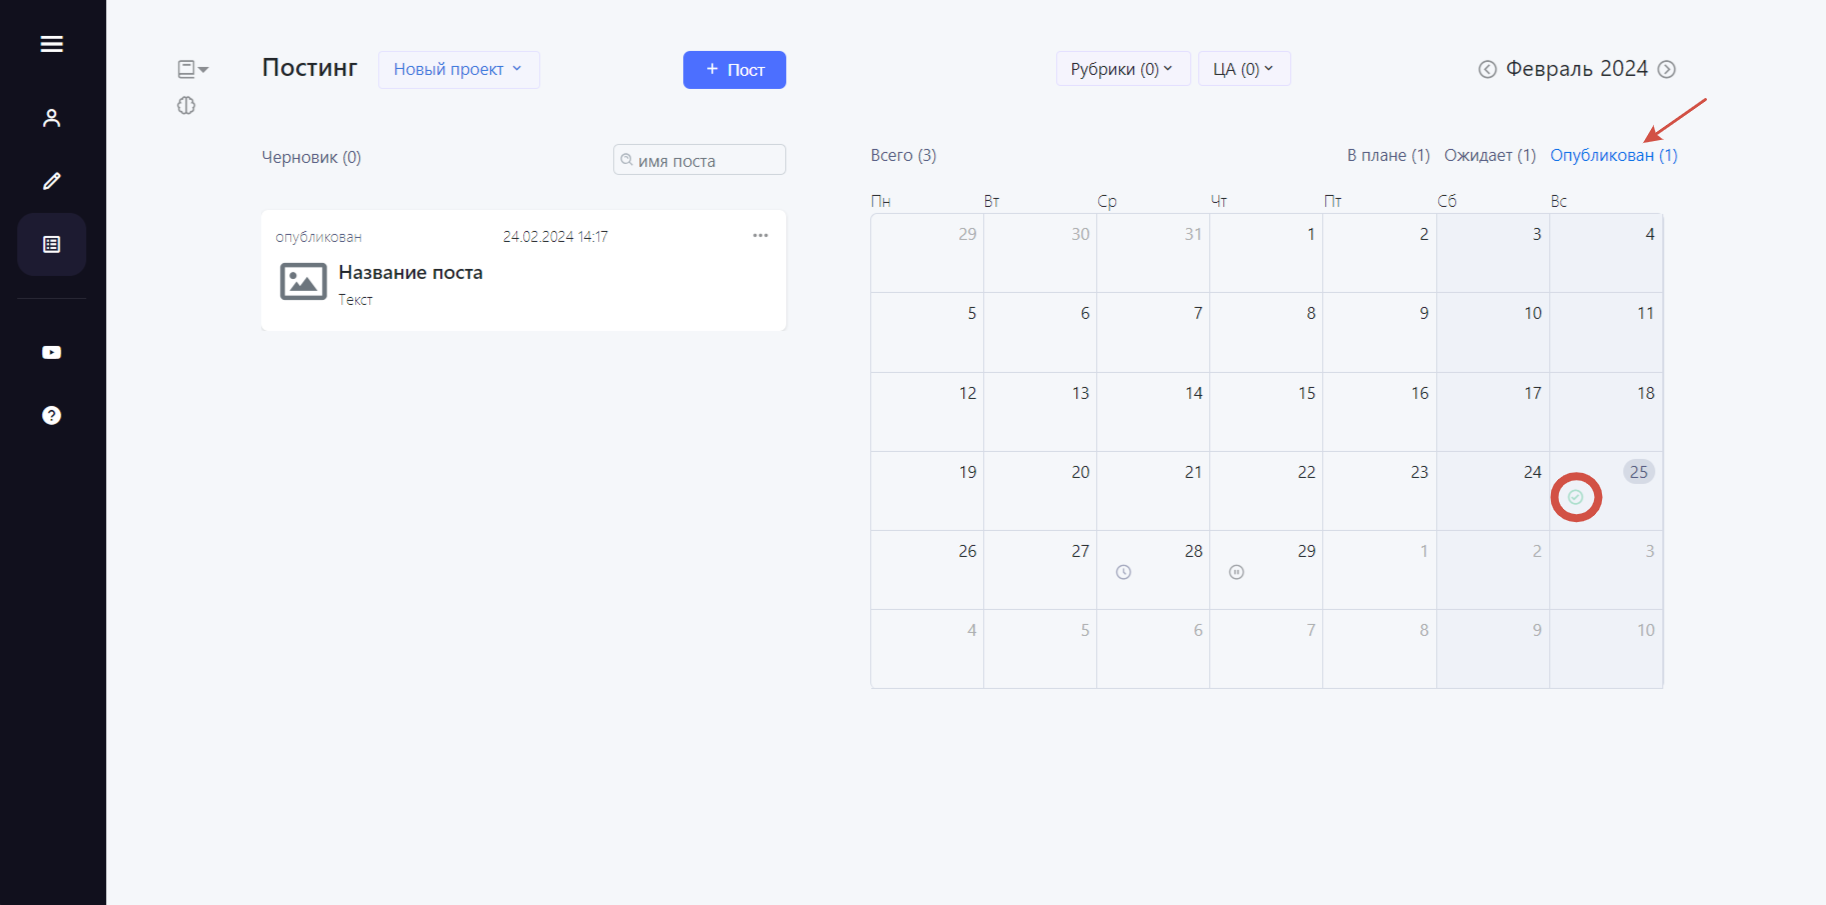Filter by Ожидает (1)
Viewport: 1826px width, 905px height.
click(1490, 155)
